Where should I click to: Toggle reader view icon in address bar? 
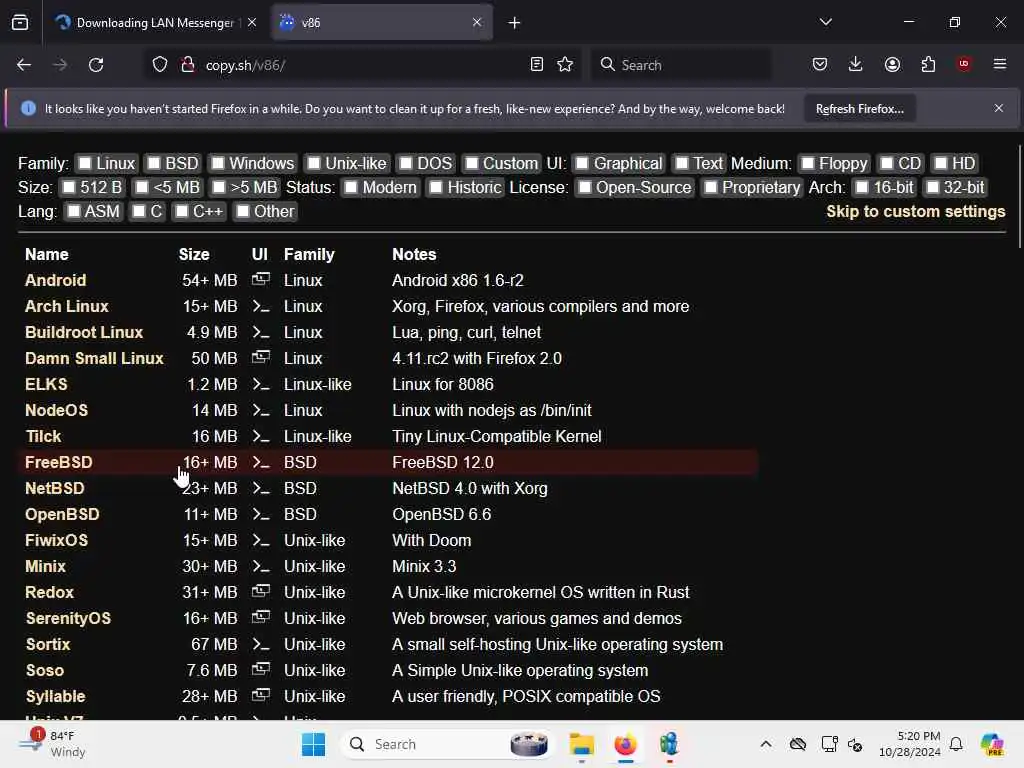[x=537, y=65]
